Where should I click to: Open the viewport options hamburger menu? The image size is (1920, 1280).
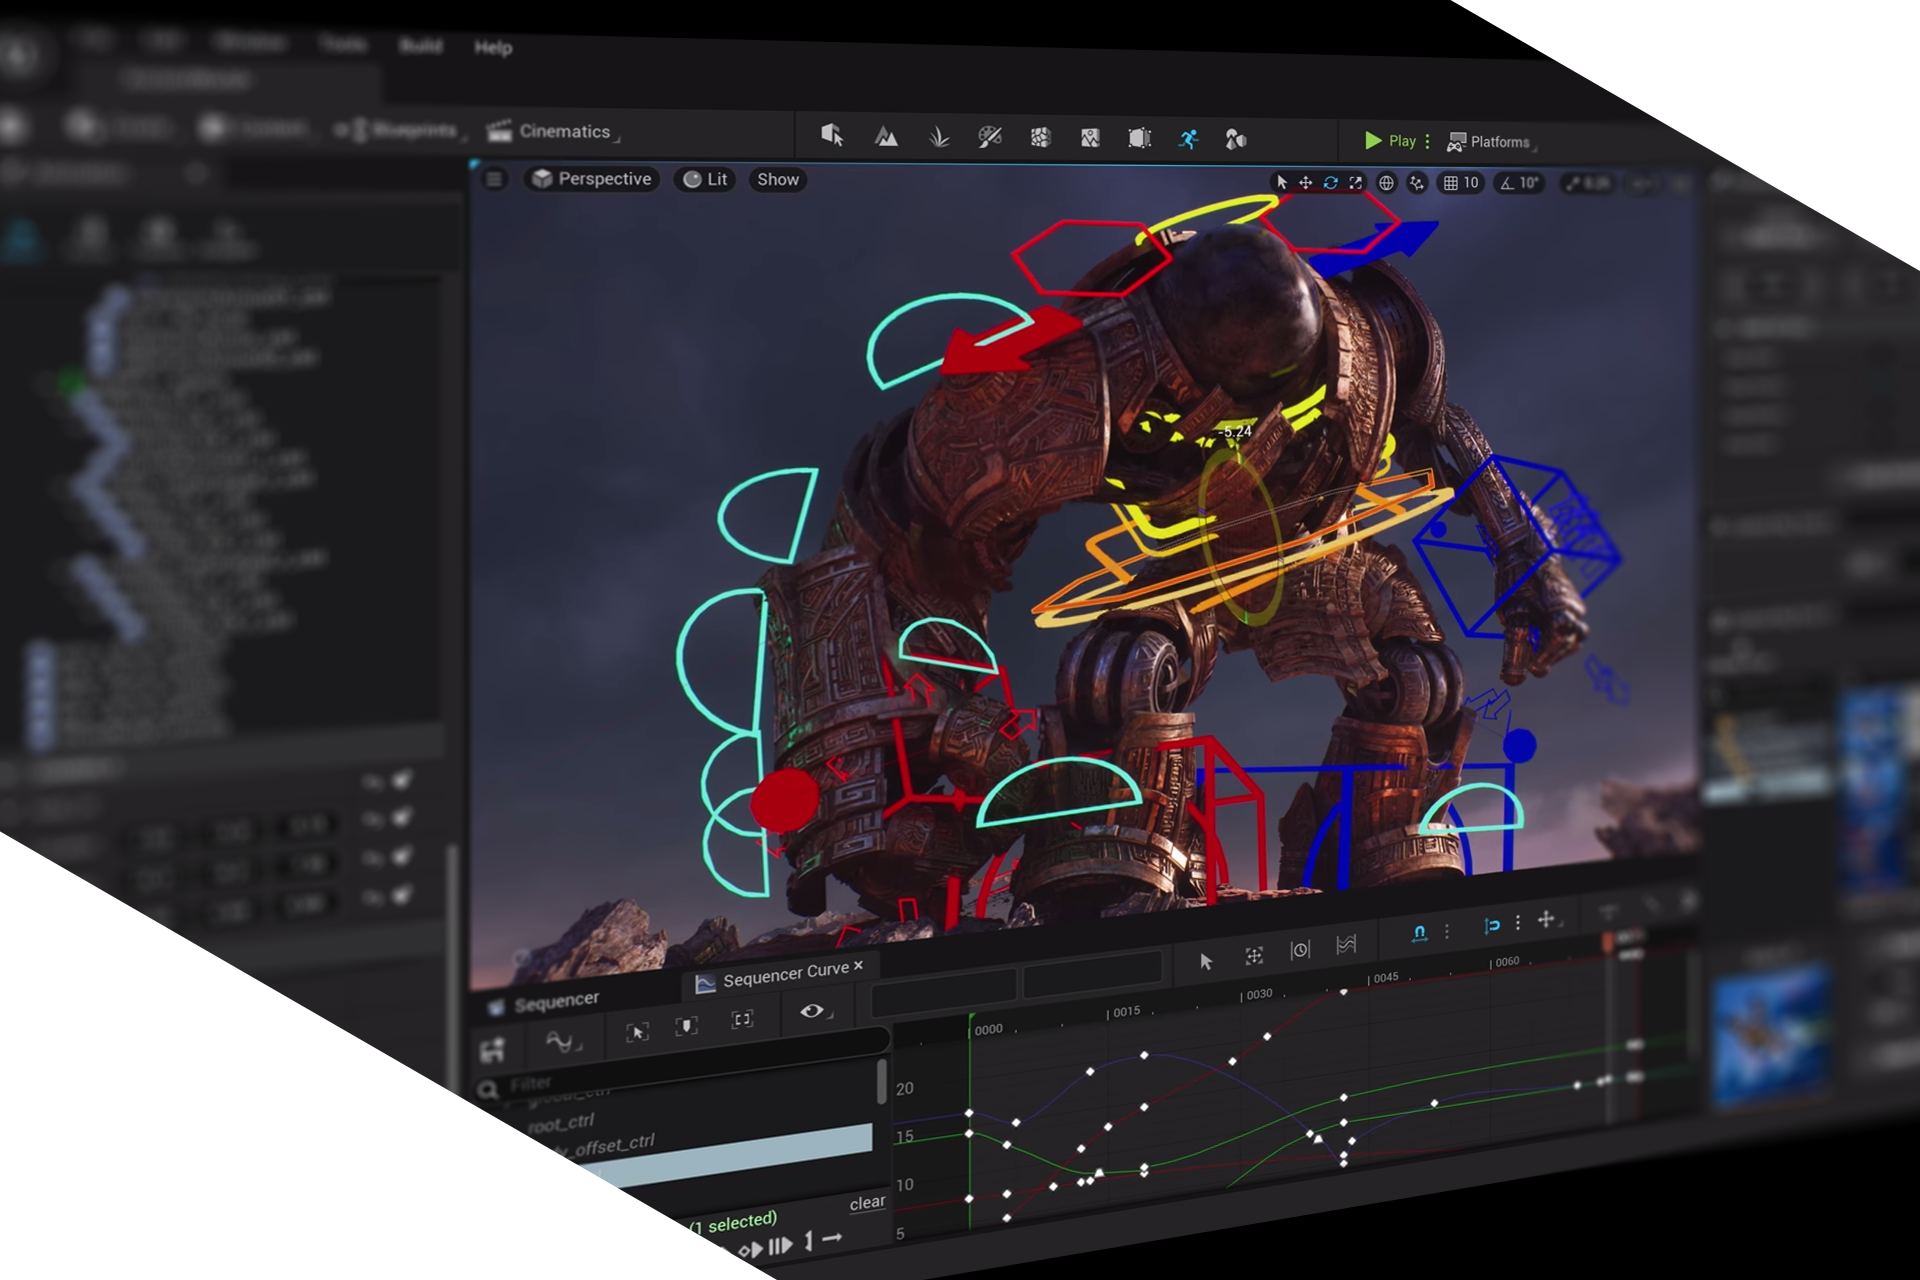[x=494, y=179]
